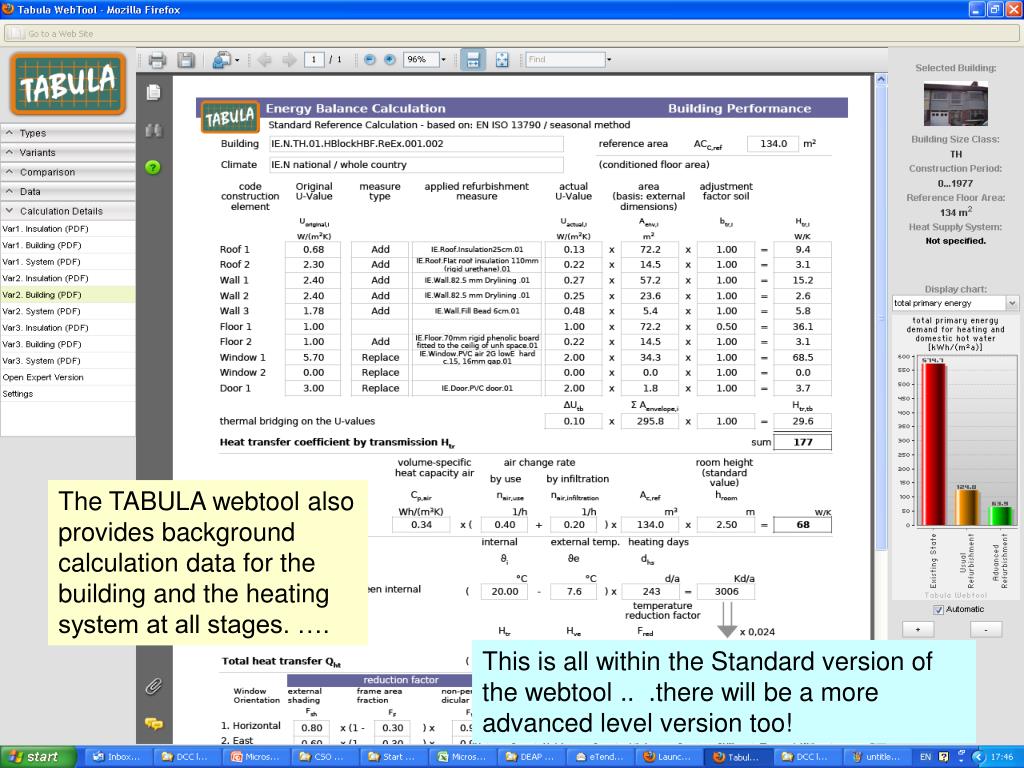Click the print icon in PDF toolbar
Screen dimensions: 1024x768
pyautogui.click(x=157, y=60)
